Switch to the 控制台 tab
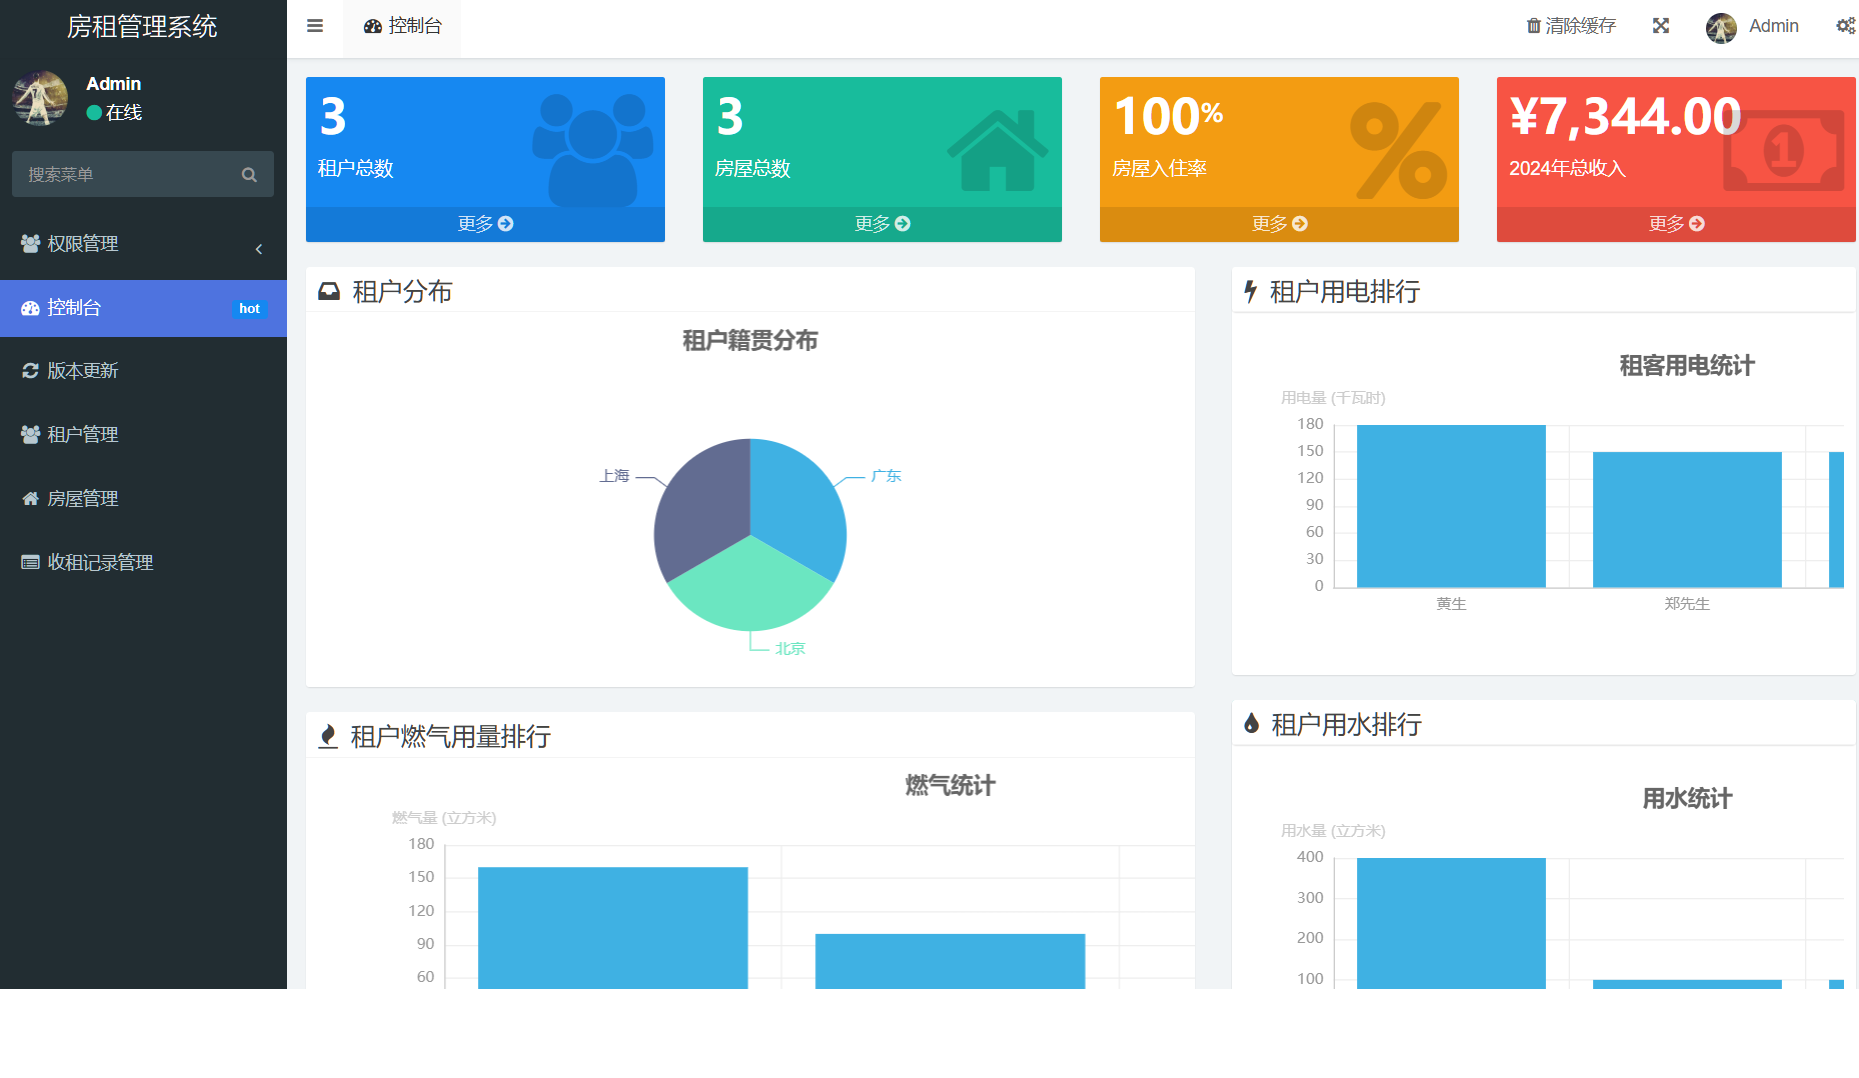 pyautogui.click(x=402, y=27)
